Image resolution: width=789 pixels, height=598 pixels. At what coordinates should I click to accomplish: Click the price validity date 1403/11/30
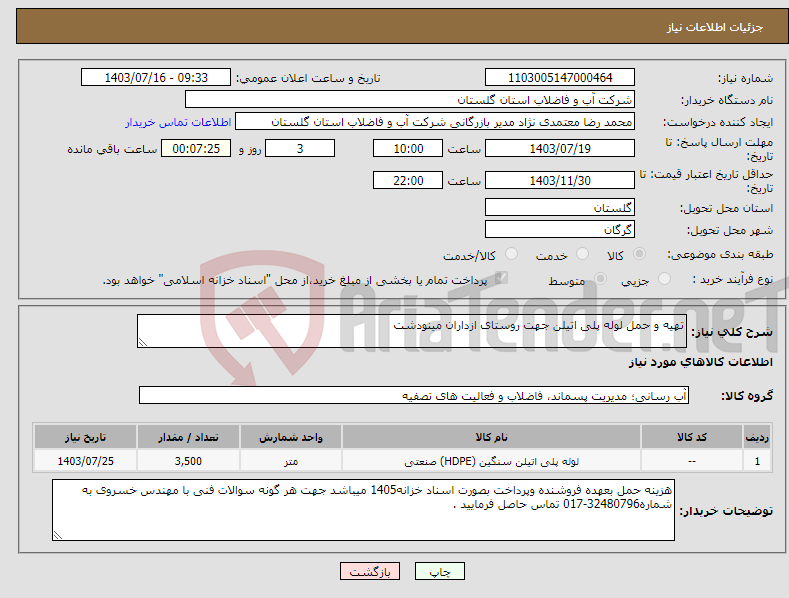coord(560,180)
